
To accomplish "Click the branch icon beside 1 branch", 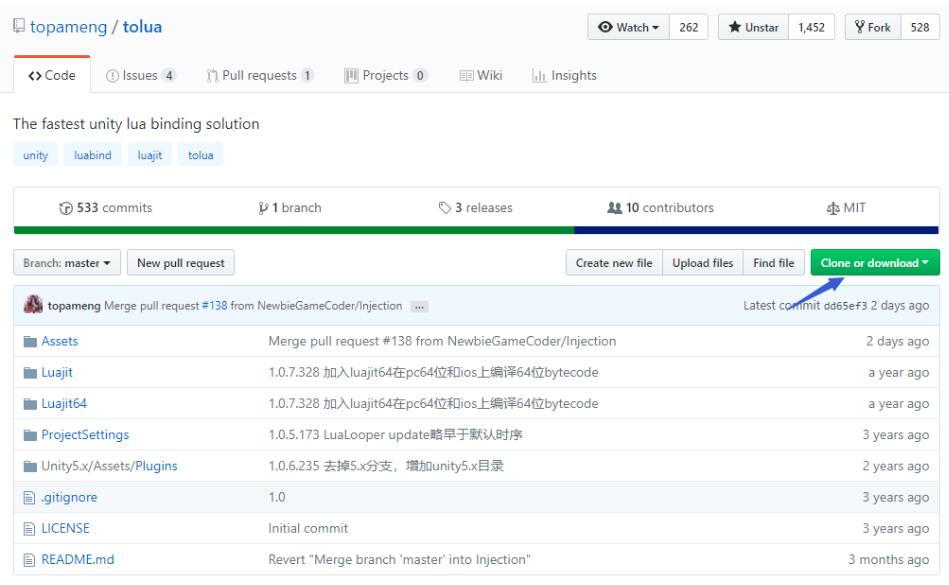I will [x=263, y=208].
